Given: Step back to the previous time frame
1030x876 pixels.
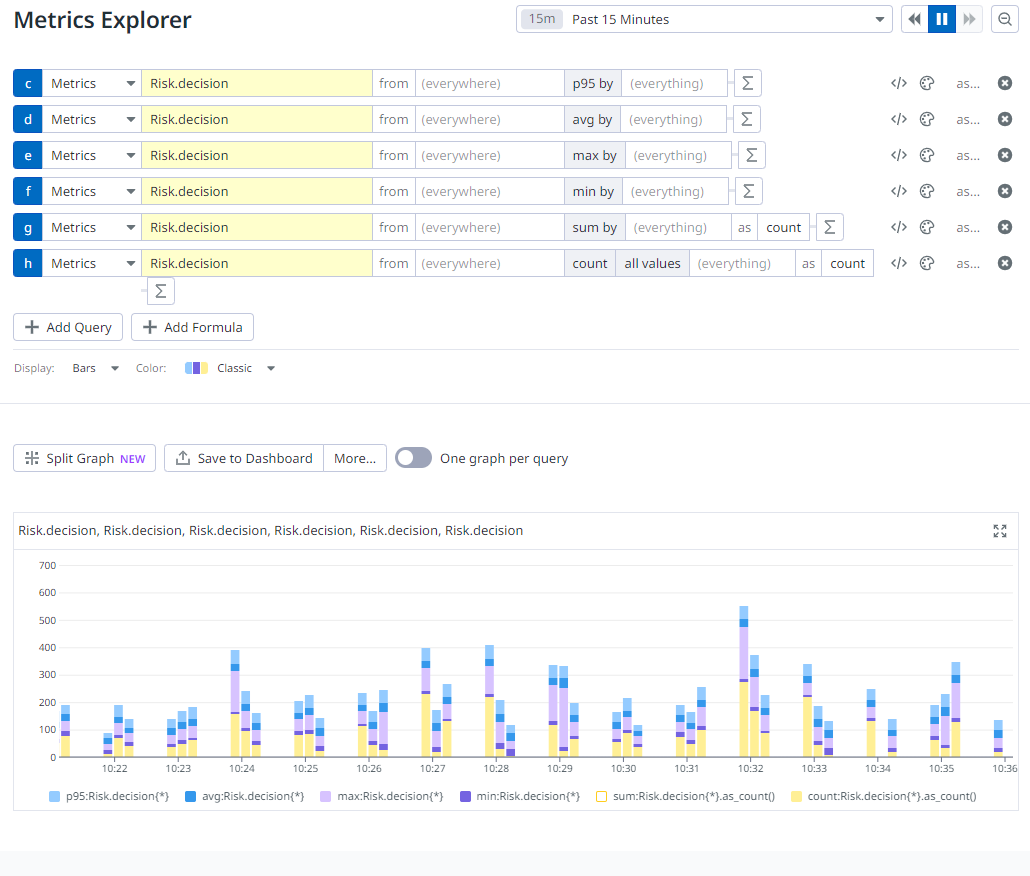Looking at the screenshot, I should [914, 19].
